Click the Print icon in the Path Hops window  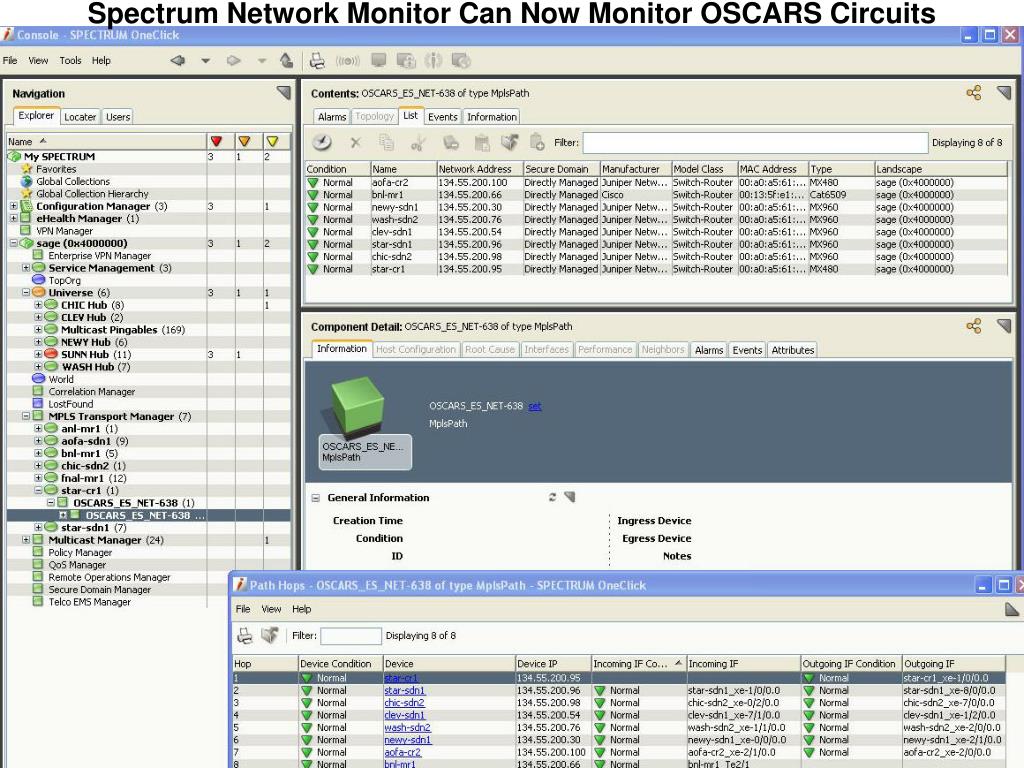point(245,635)
